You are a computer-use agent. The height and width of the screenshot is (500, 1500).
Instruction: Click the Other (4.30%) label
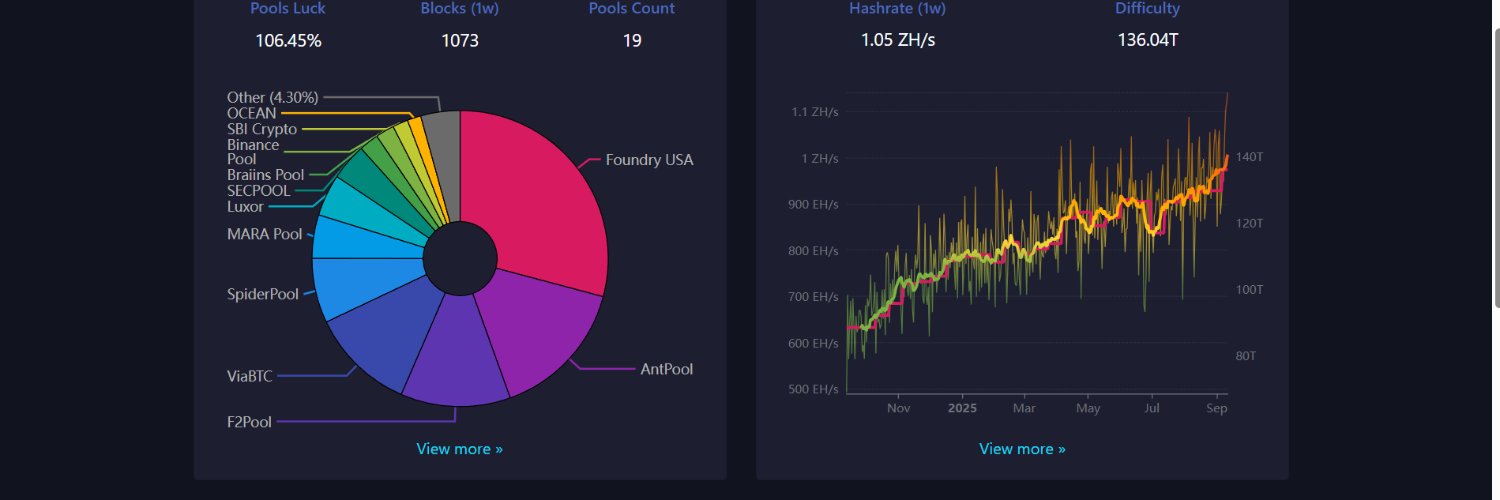[273, 97]
